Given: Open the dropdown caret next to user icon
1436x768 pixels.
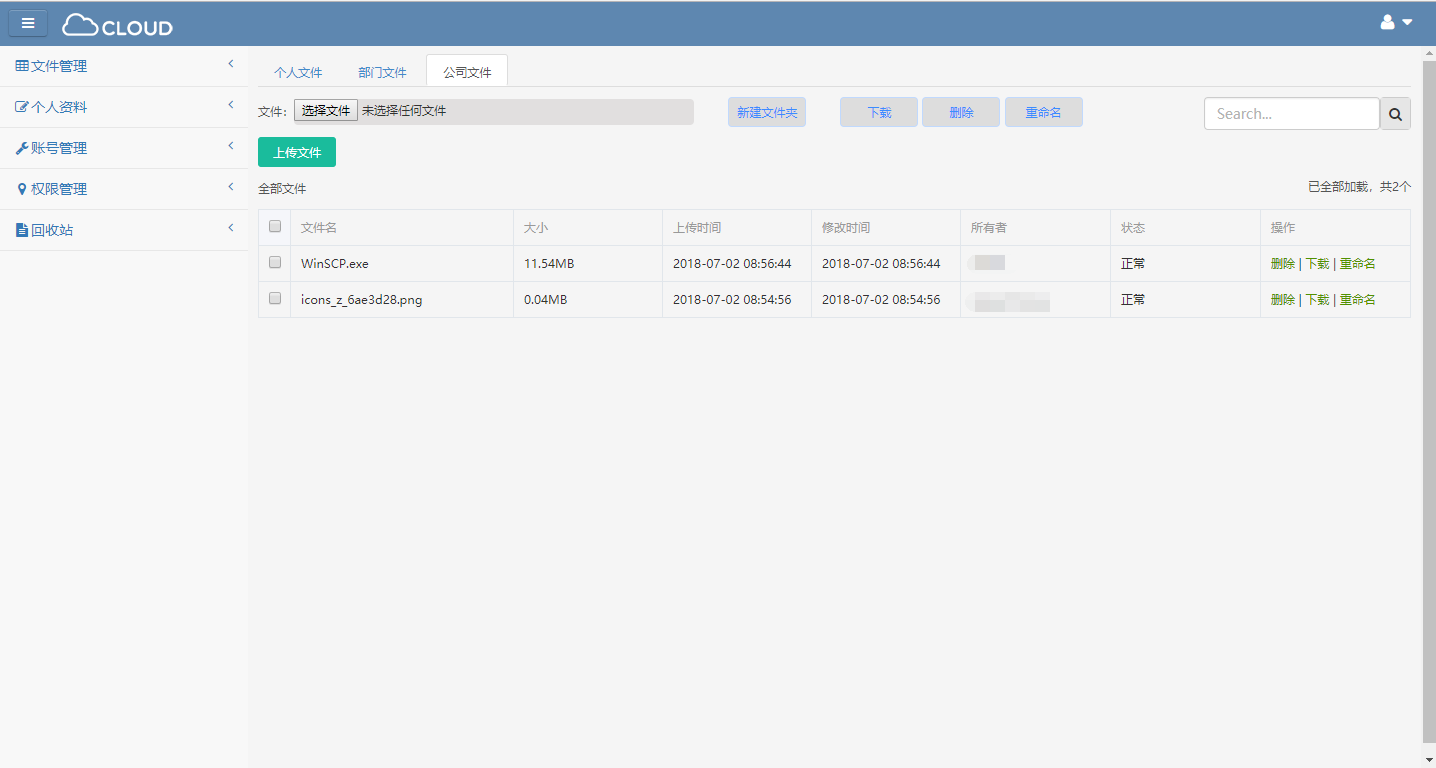Looking at the screenshot, I should (x=1407, y=22).
